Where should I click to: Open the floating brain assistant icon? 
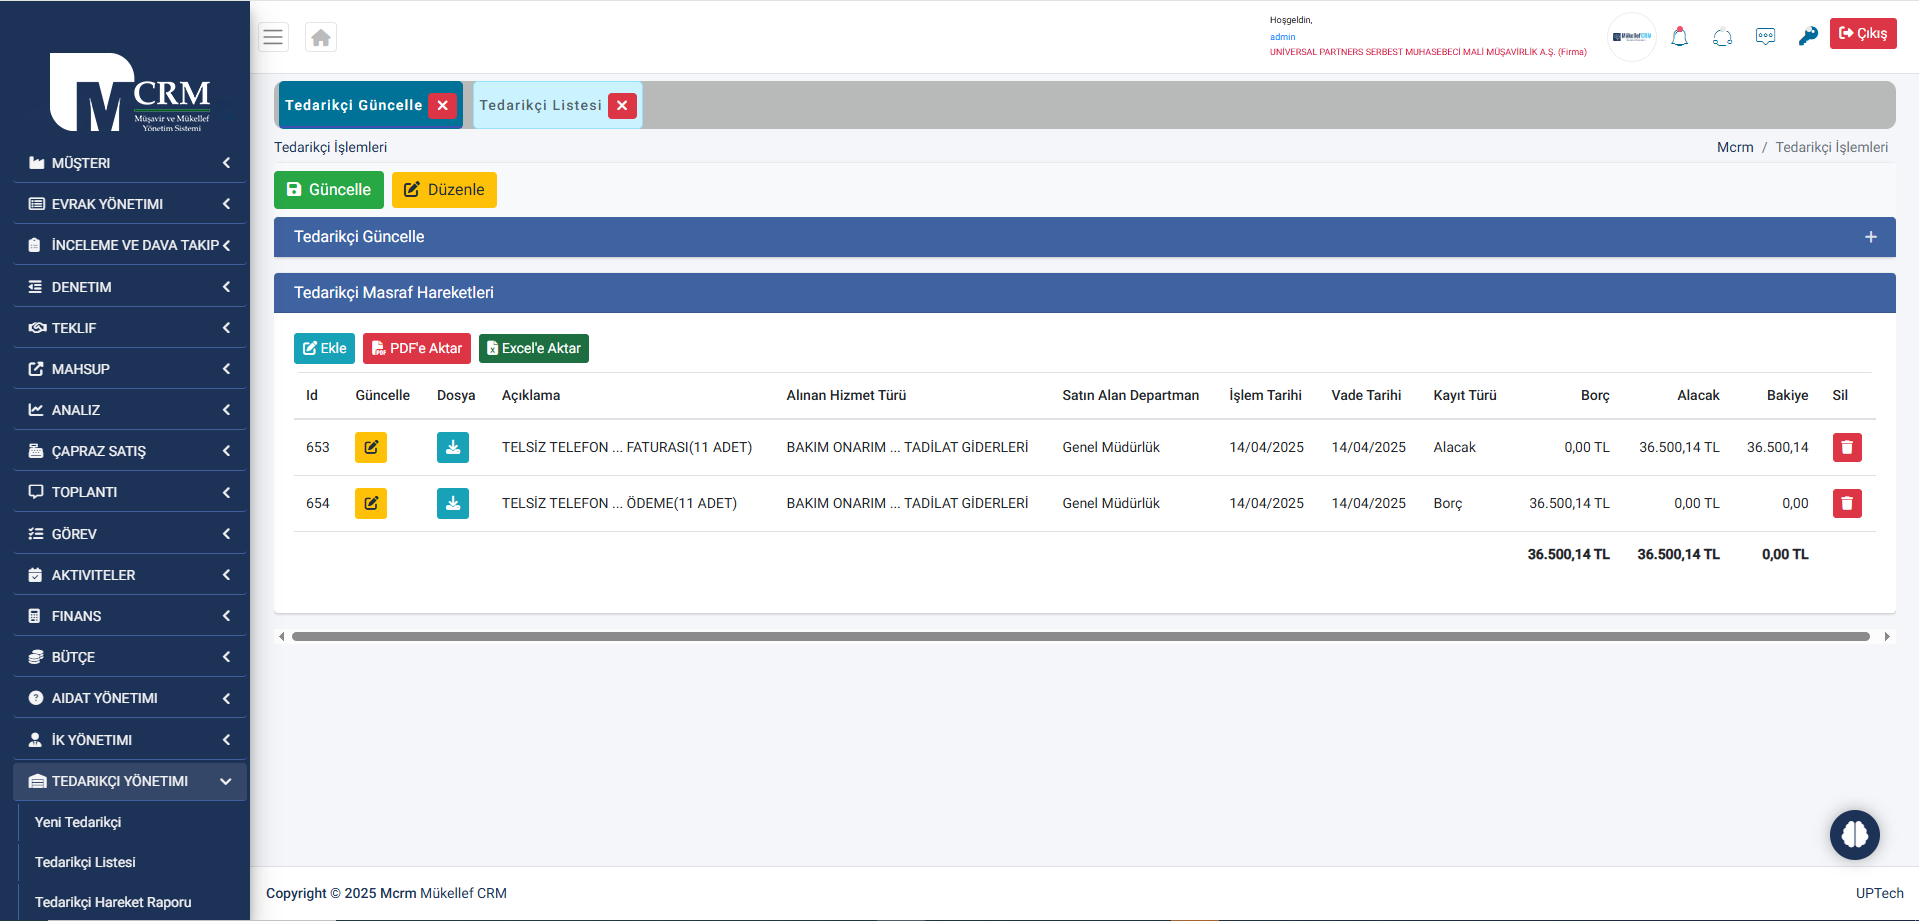click(1854, 834)
